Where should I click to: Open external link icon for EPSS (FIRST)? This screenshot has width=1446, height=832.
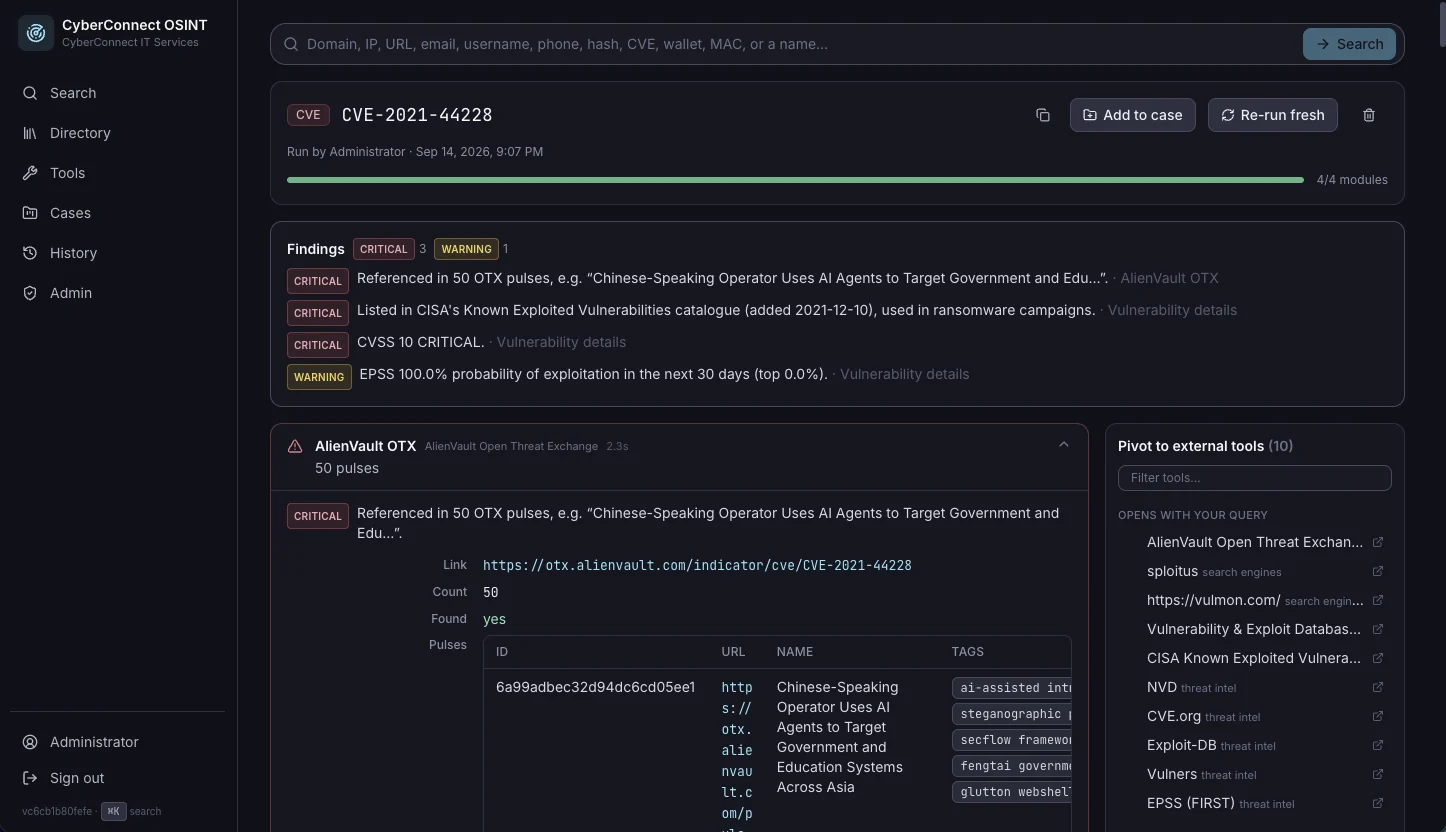(1378, 803)
